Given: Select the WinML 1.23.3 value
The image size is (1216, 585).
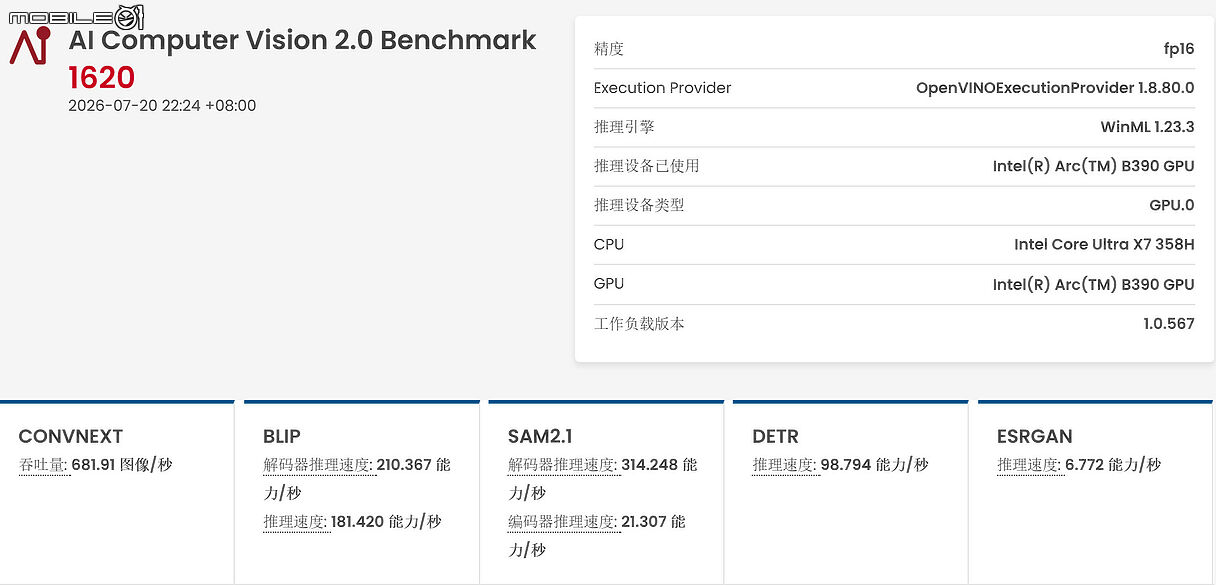Looking at the screenshot, I should (1147, 127).
